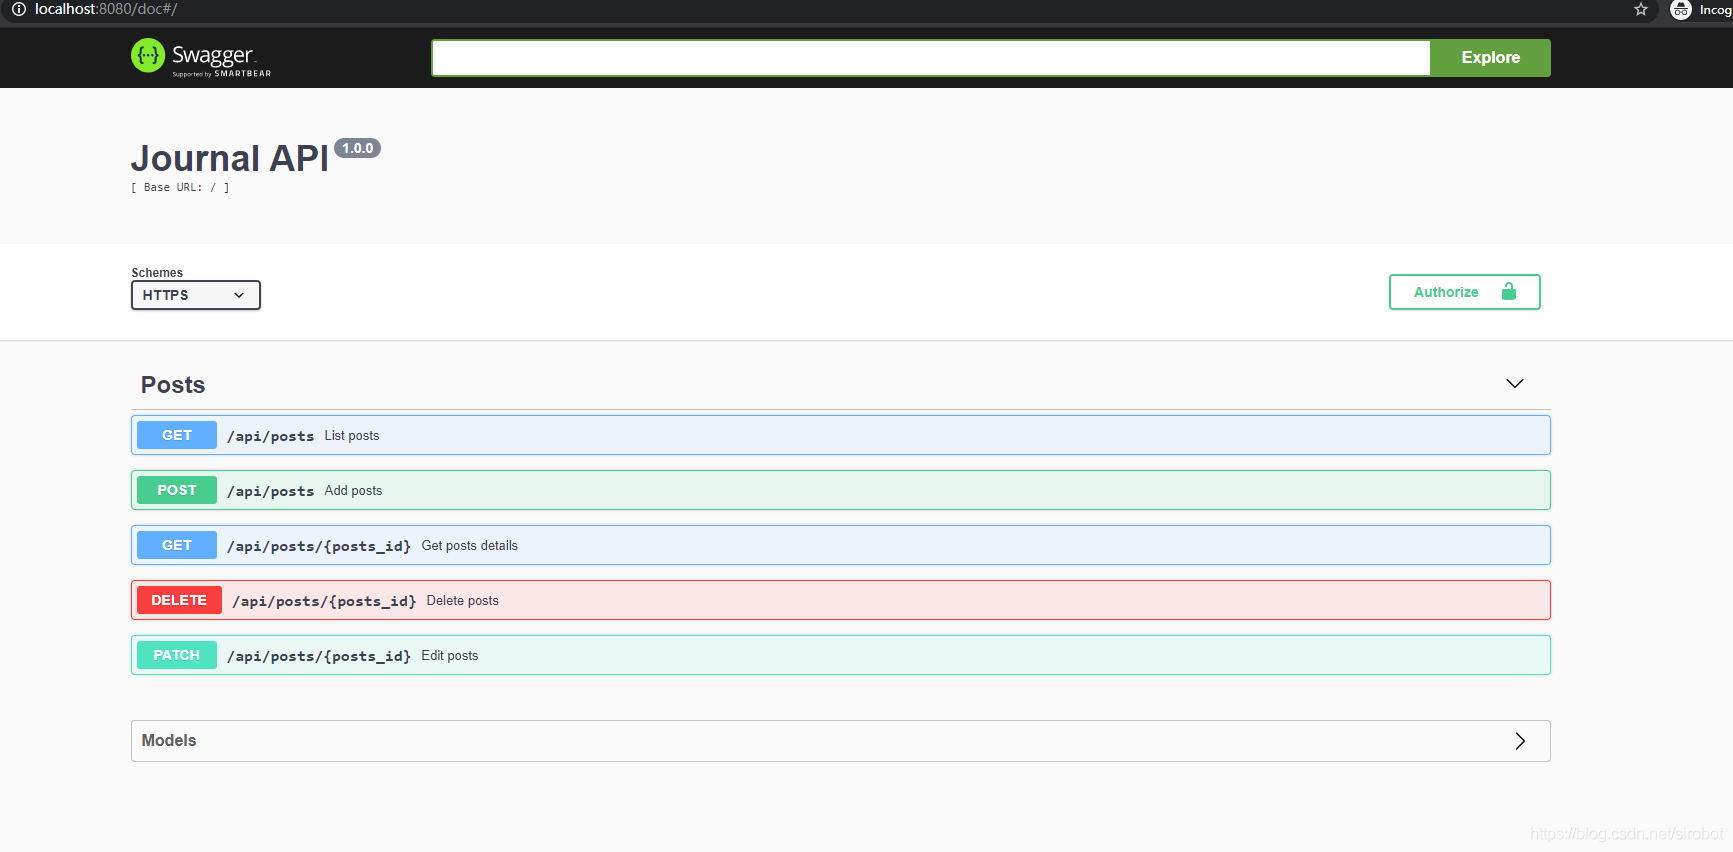Click the Models heading text
Screen dimensions: 1733x852
tap(169, 741)
